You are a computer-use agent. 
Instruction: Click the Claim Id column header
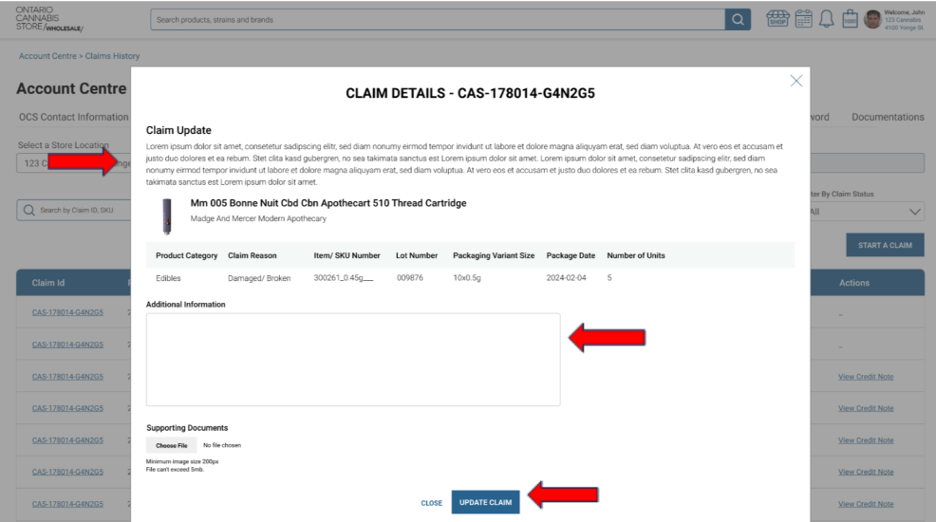pos(48,283)
